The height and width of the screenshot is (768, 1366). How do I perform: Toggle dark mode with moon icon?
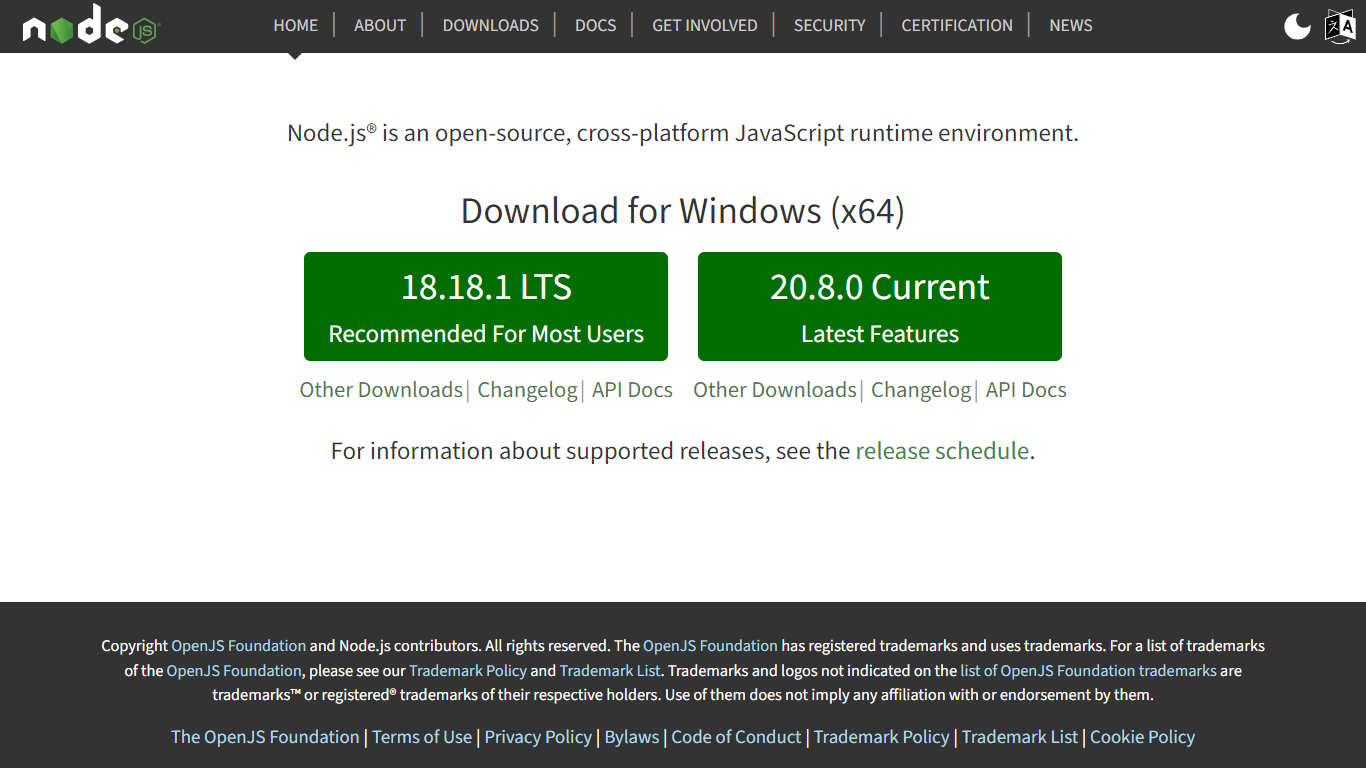click(x=1297, y=26)
